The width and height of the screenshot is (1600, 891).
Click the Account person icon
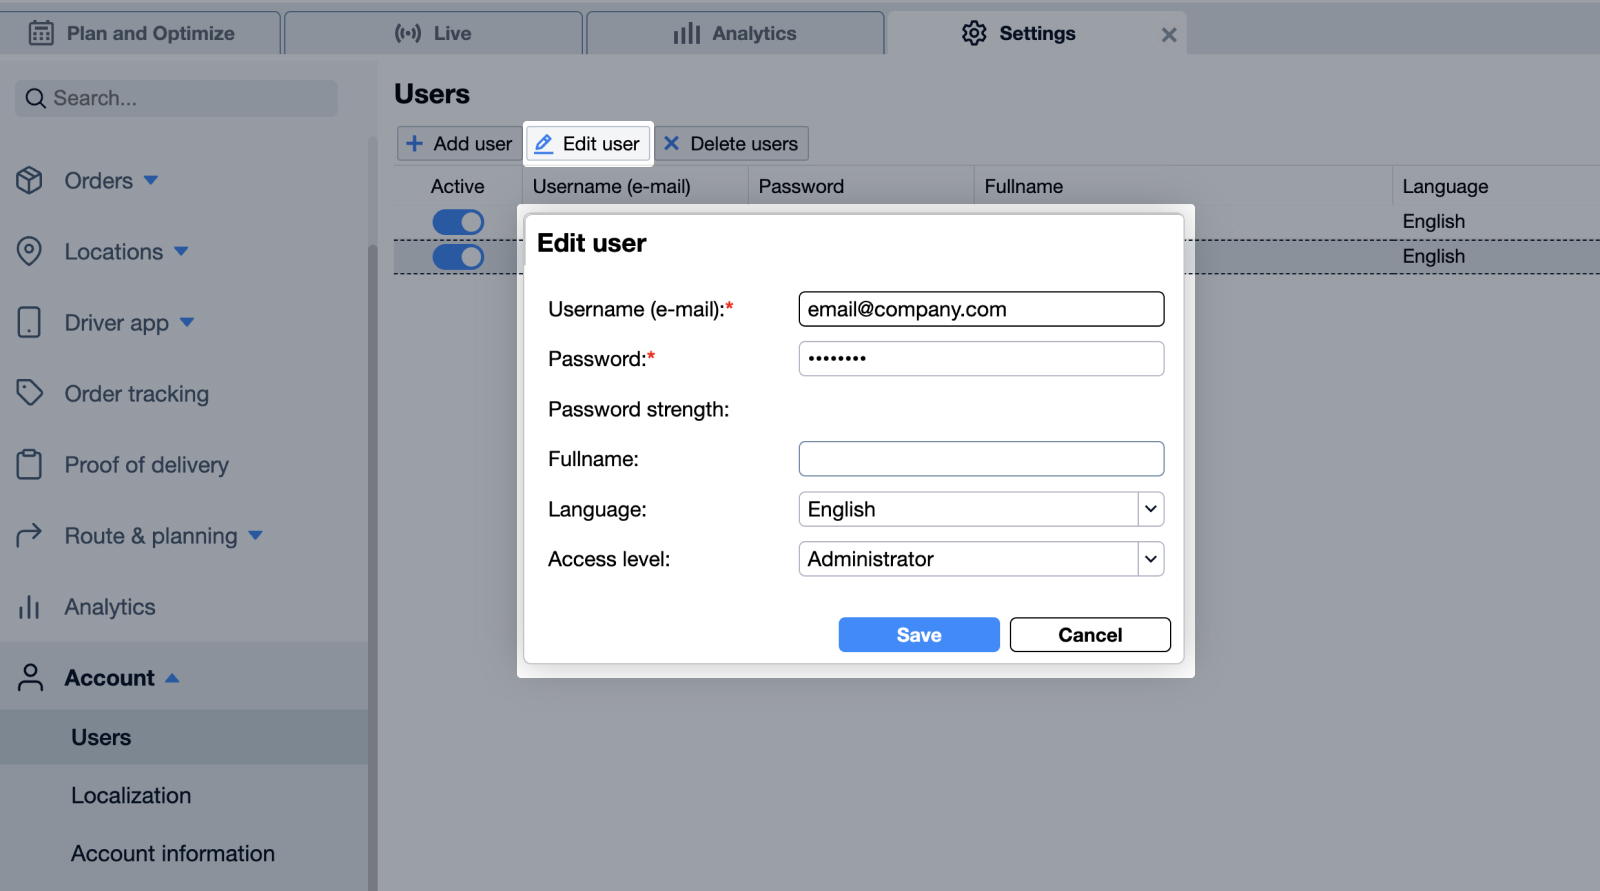pyautogui.click(x=30, y=677)
